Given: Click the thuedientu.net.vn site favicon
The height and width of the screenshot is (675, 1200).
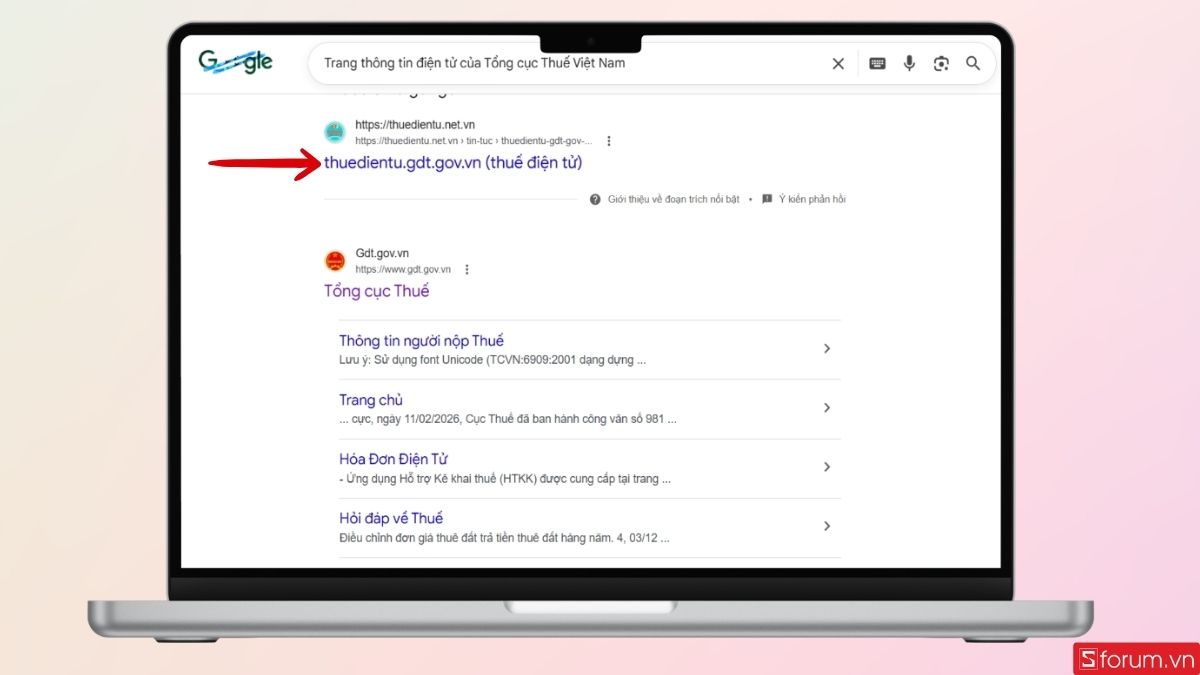Looking at the screenshot, I should 335,132.
